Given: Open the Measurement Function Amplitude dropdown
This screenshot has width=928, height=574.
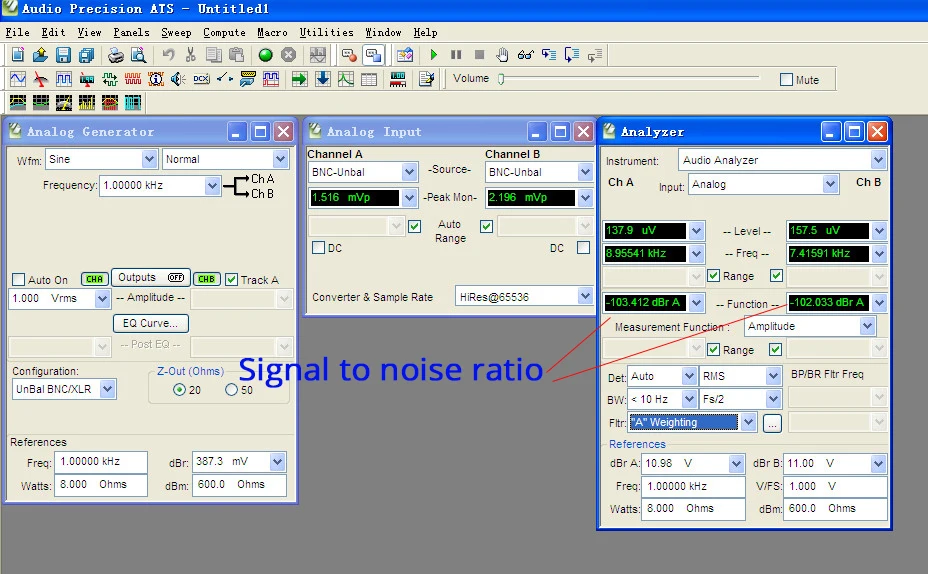Looking at the screenshot, I should (867, 326).
